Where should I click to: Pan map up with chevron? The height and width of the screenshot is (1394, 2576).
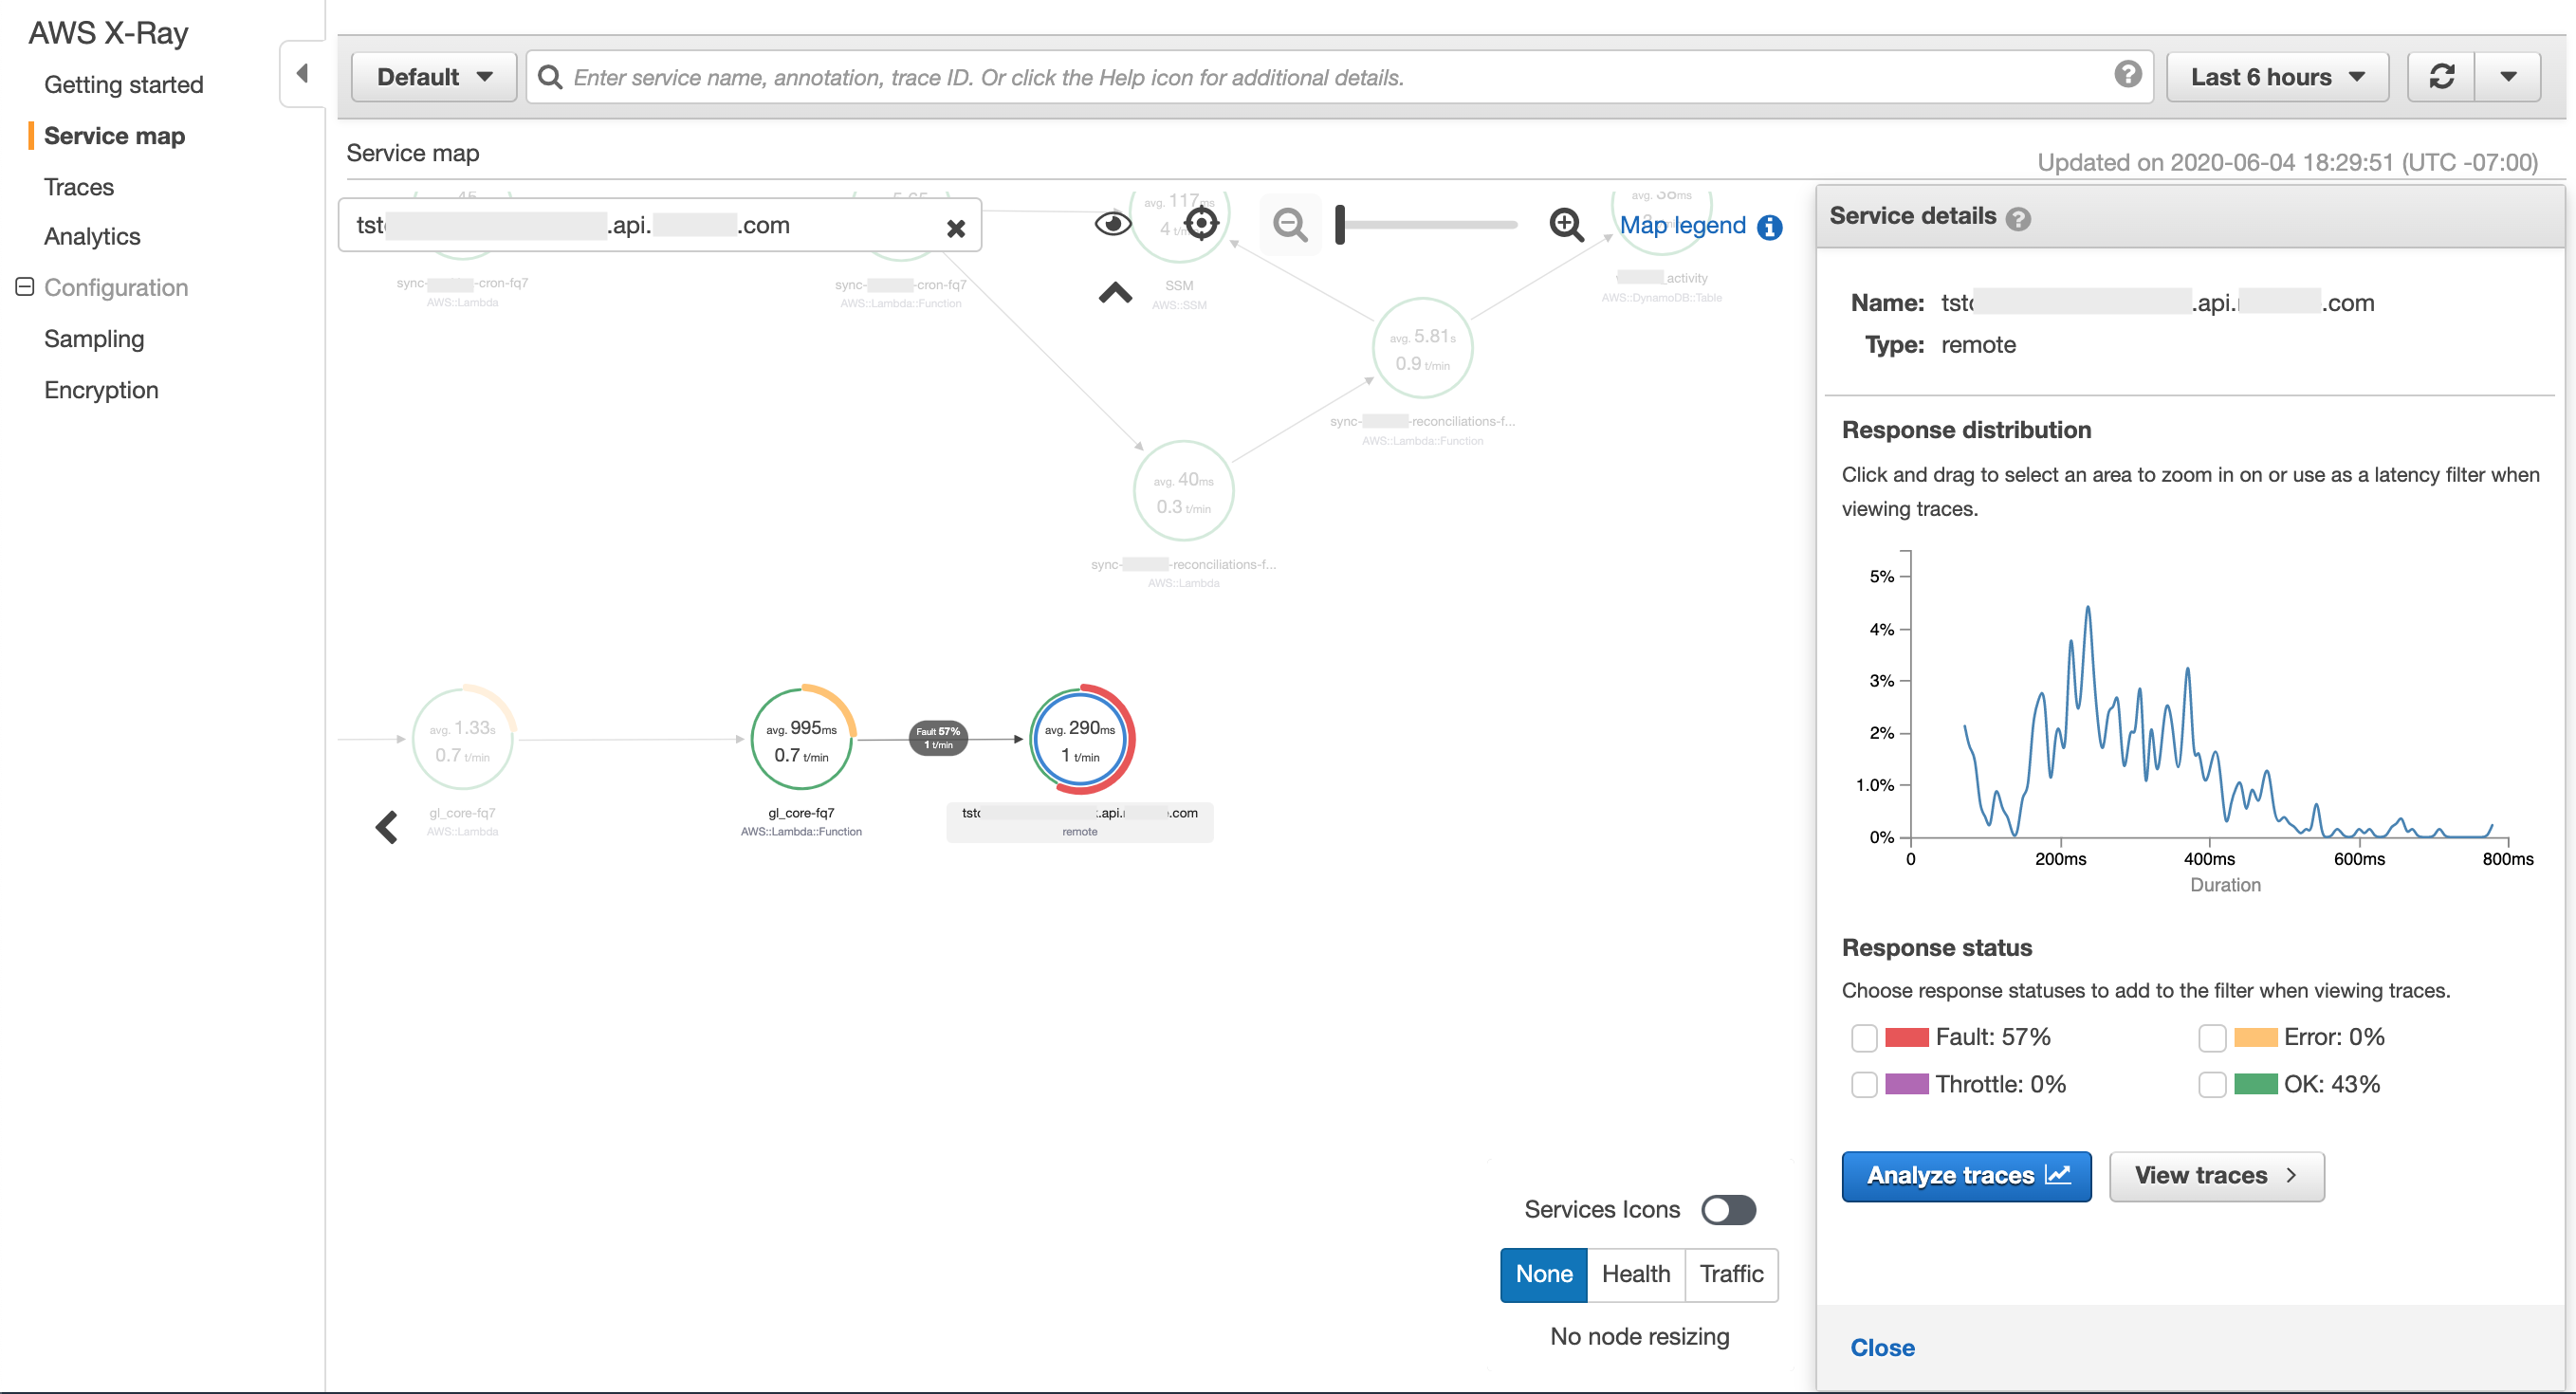pyautogui.click(x=1115, y=292)
